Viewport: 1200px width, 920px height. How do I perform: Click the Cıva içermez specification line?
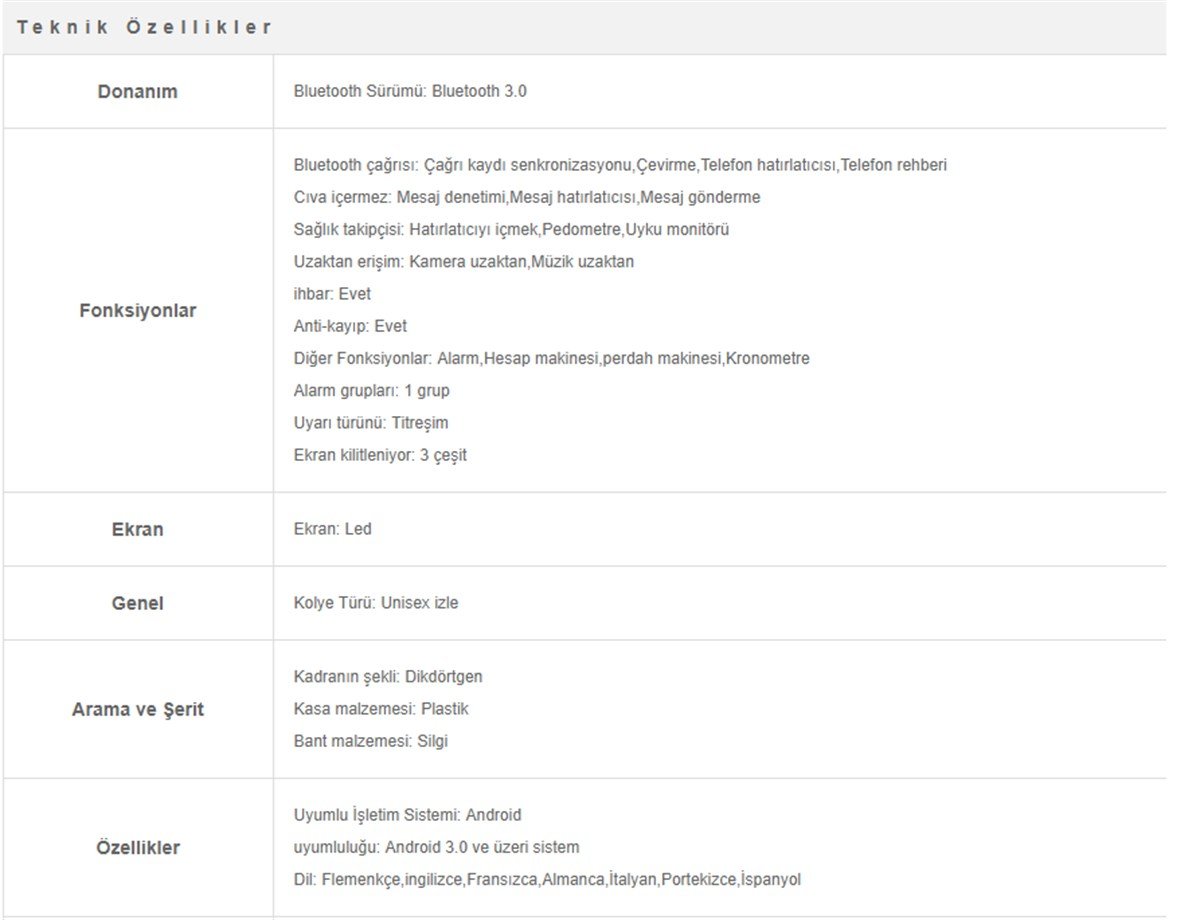pyautogui.click(x=527, y=197)
